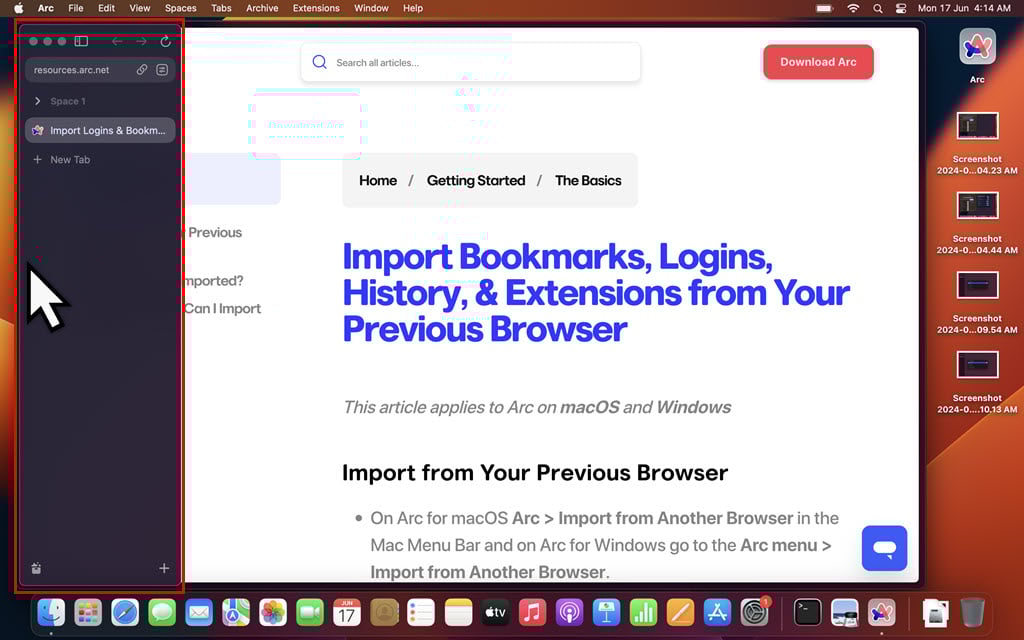The height and width of the screenshot is (640, 1024).
Task: Open the archive icon at sidebar bottom
Action: (x=37, y=568)
